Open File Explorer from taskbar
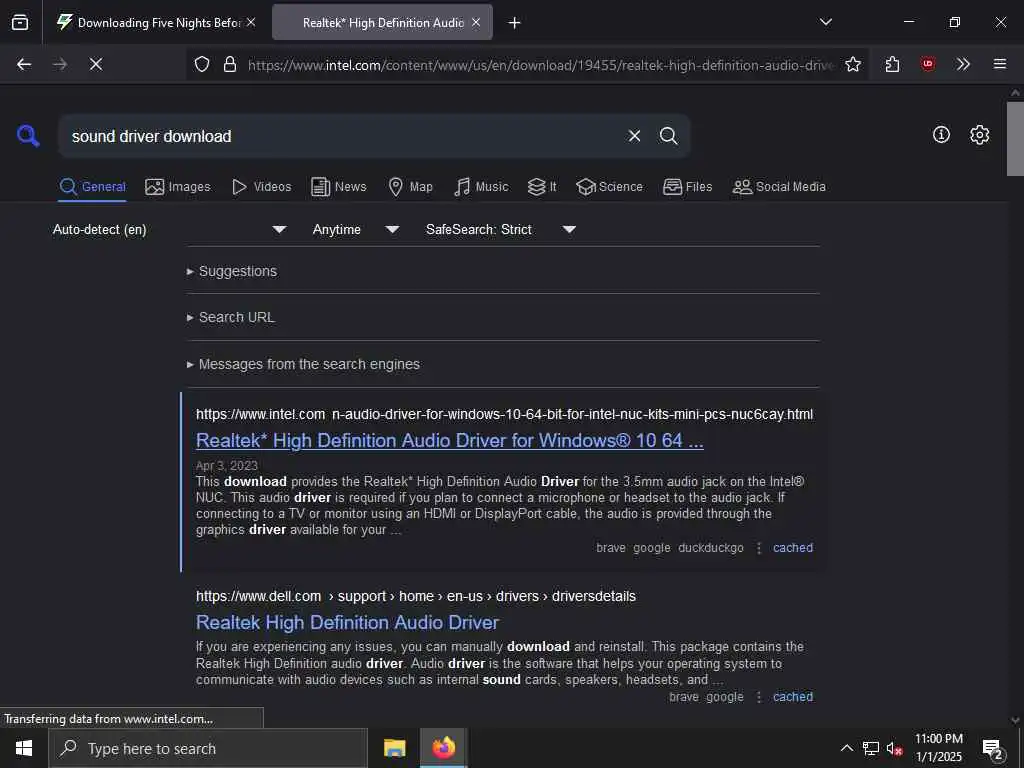The height and width of the screenshot is (768, 1024). tap(394, 748)
